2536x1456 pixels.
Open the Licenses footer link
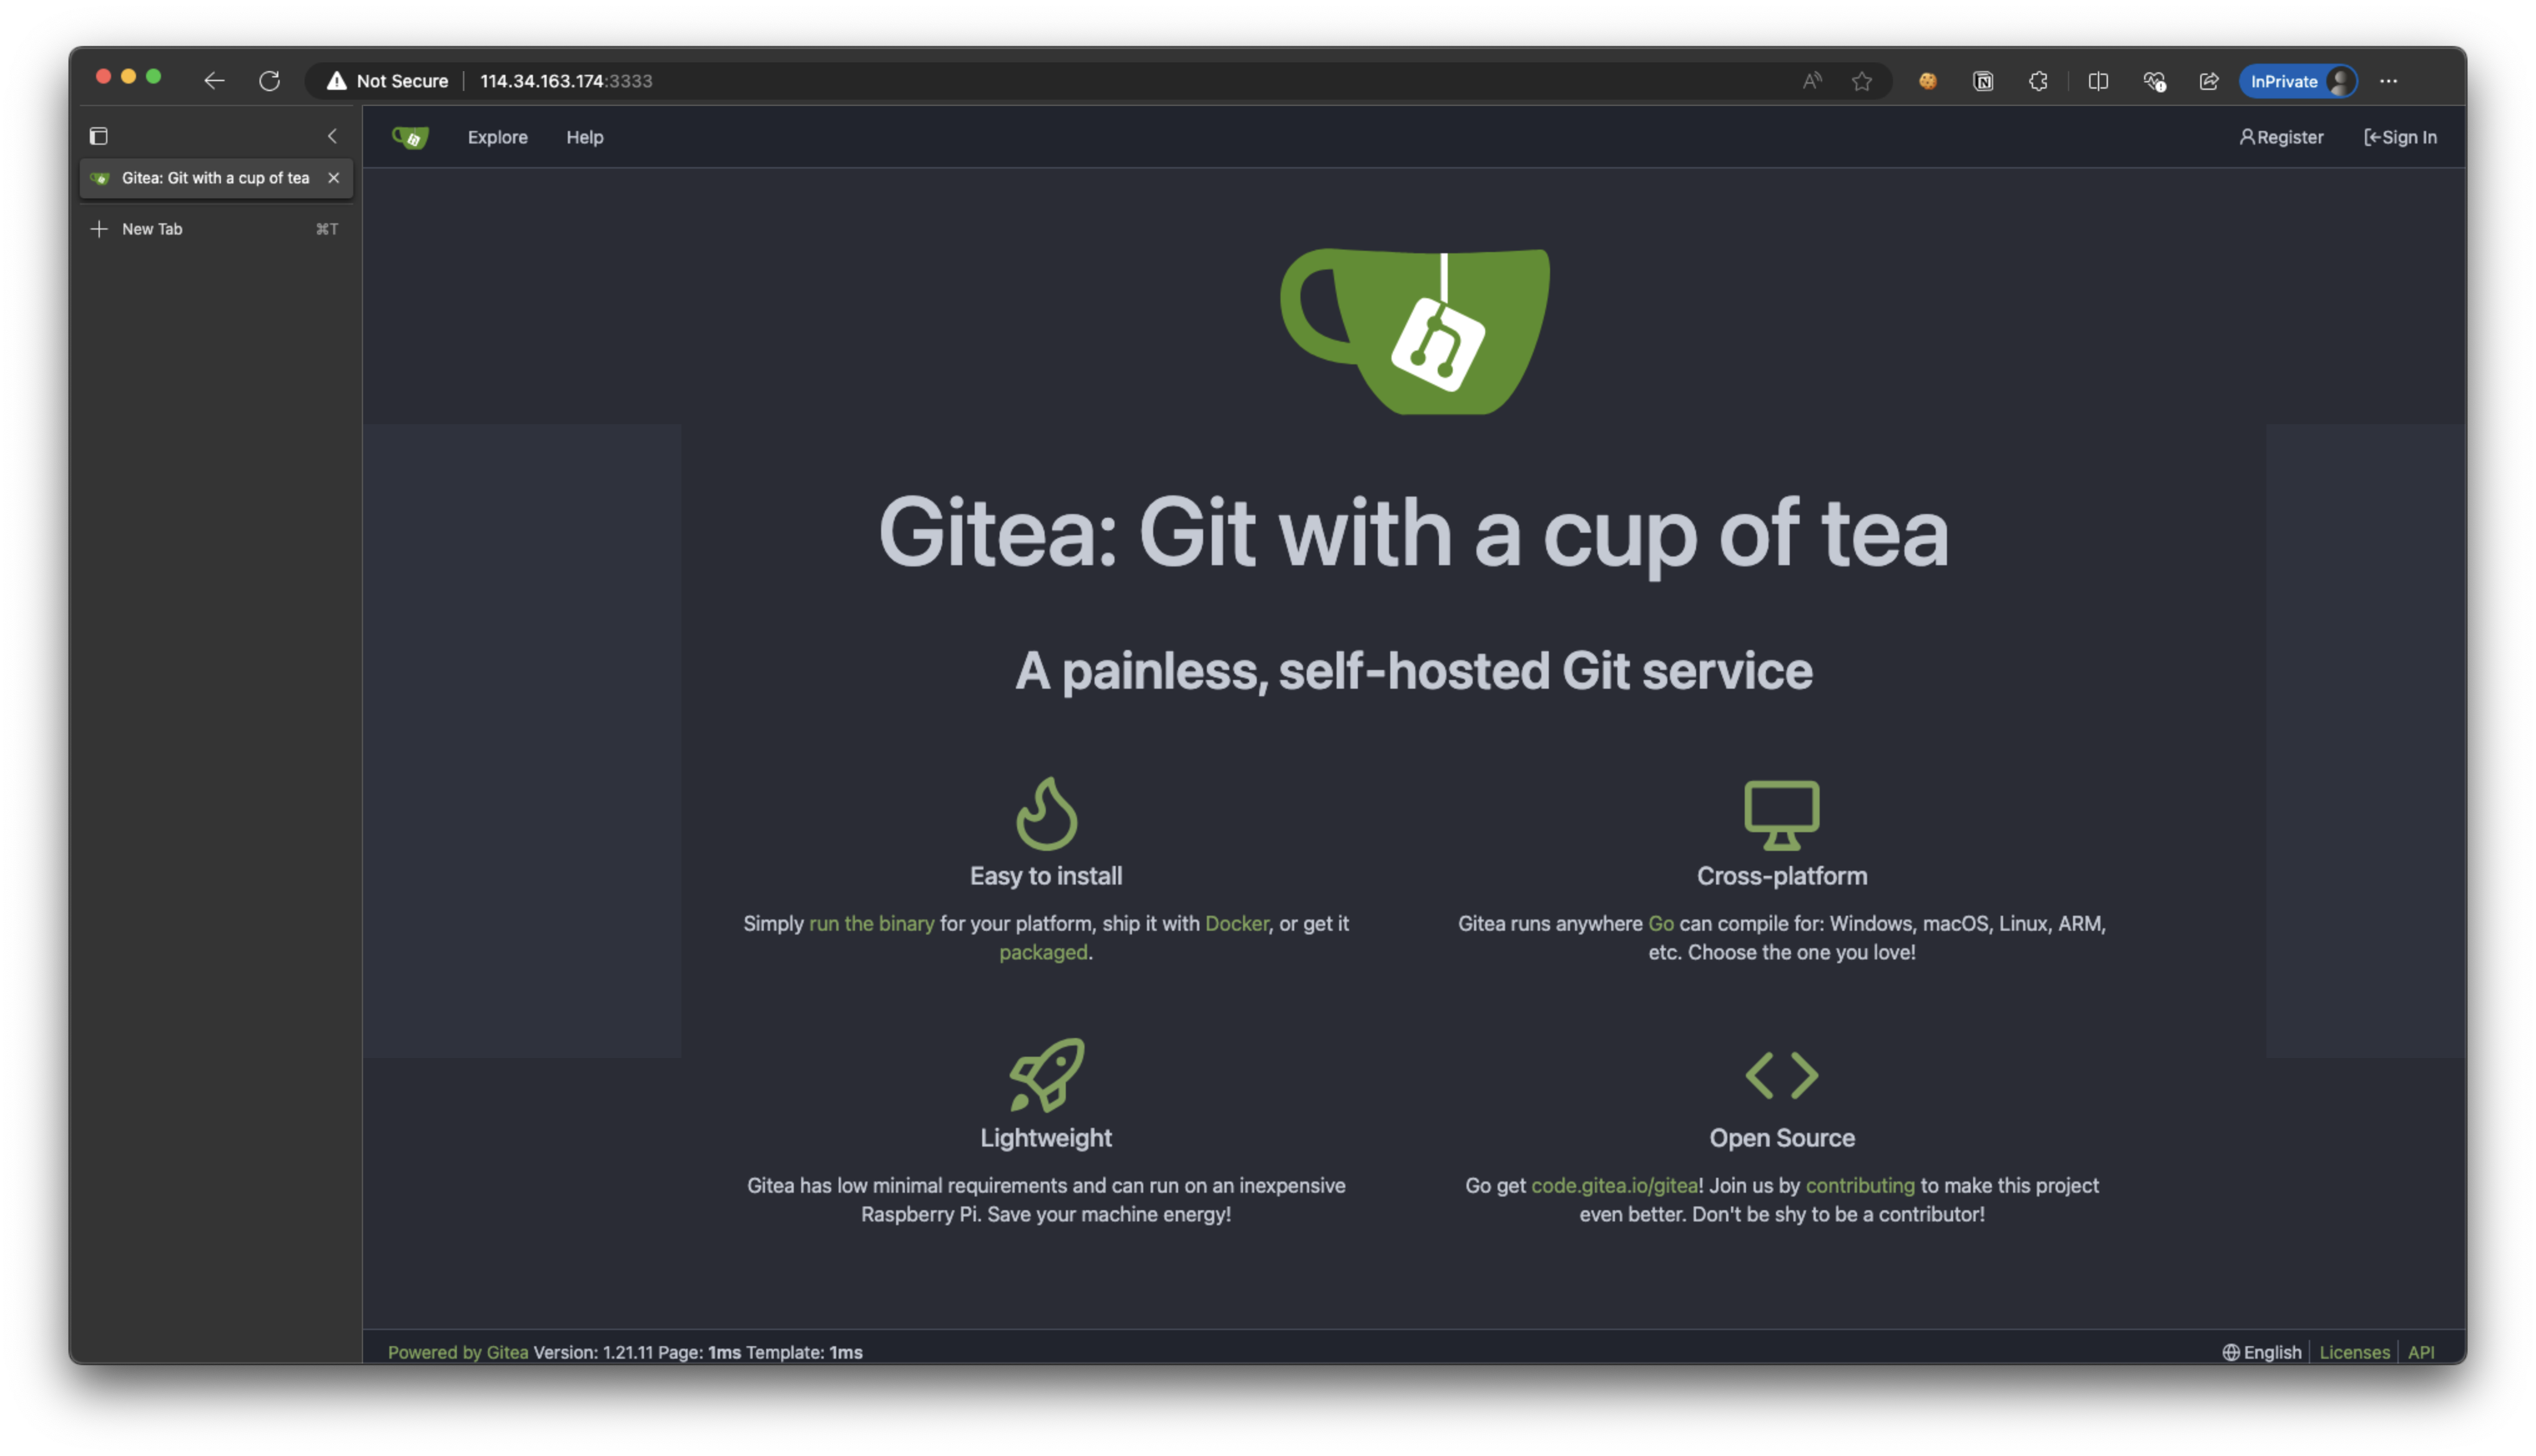click(x=2354, y=1352)
